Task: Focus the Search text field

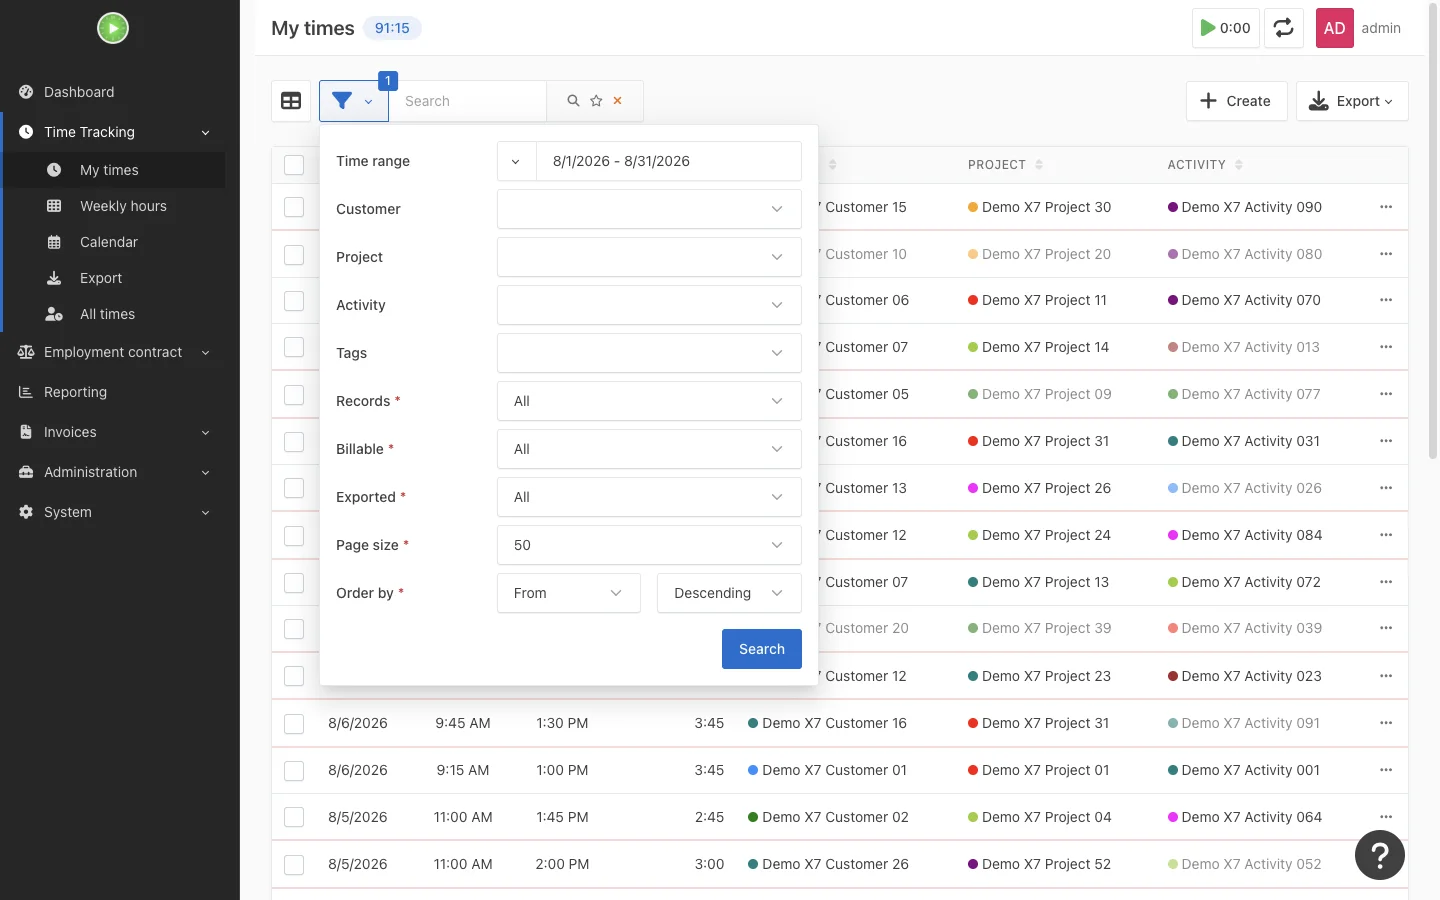Action: 468,101
